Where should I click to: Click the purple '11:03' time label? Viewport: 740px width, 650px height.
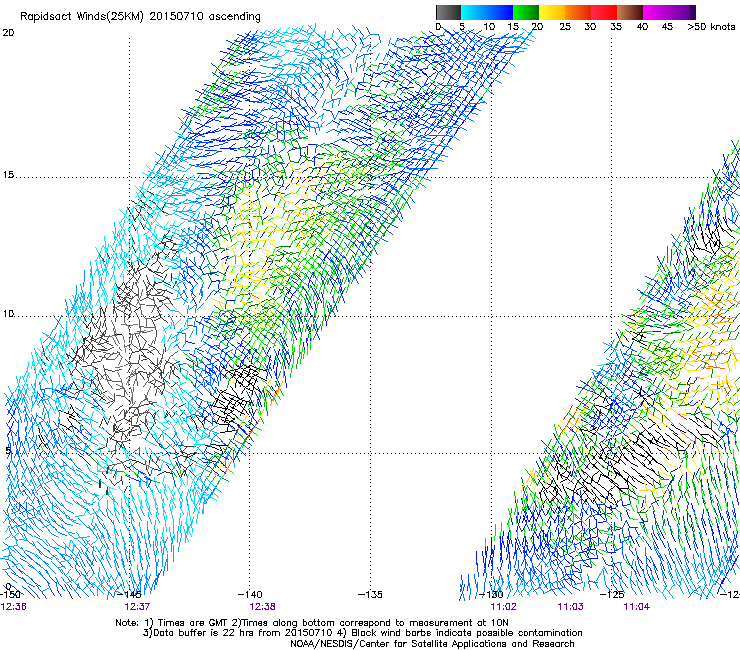[570, 607]
